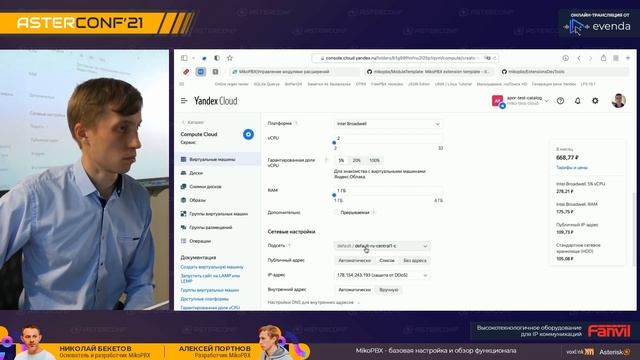The image size is (640, 360).
Task: Click the RAM value input field
Action: pos(388,191)
